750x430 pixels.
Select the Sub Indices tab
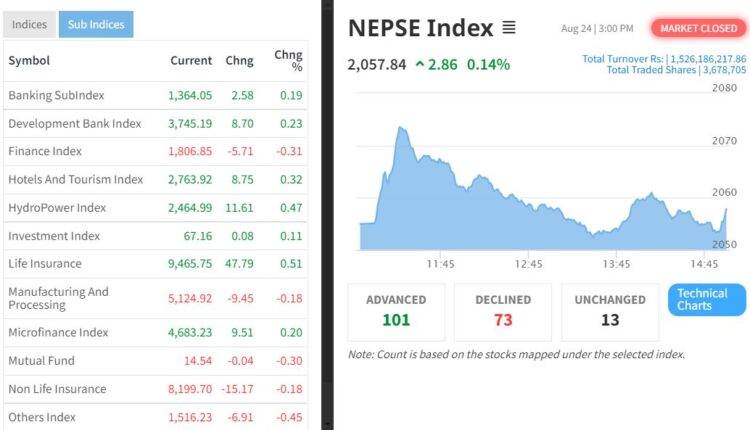point(96,24)
